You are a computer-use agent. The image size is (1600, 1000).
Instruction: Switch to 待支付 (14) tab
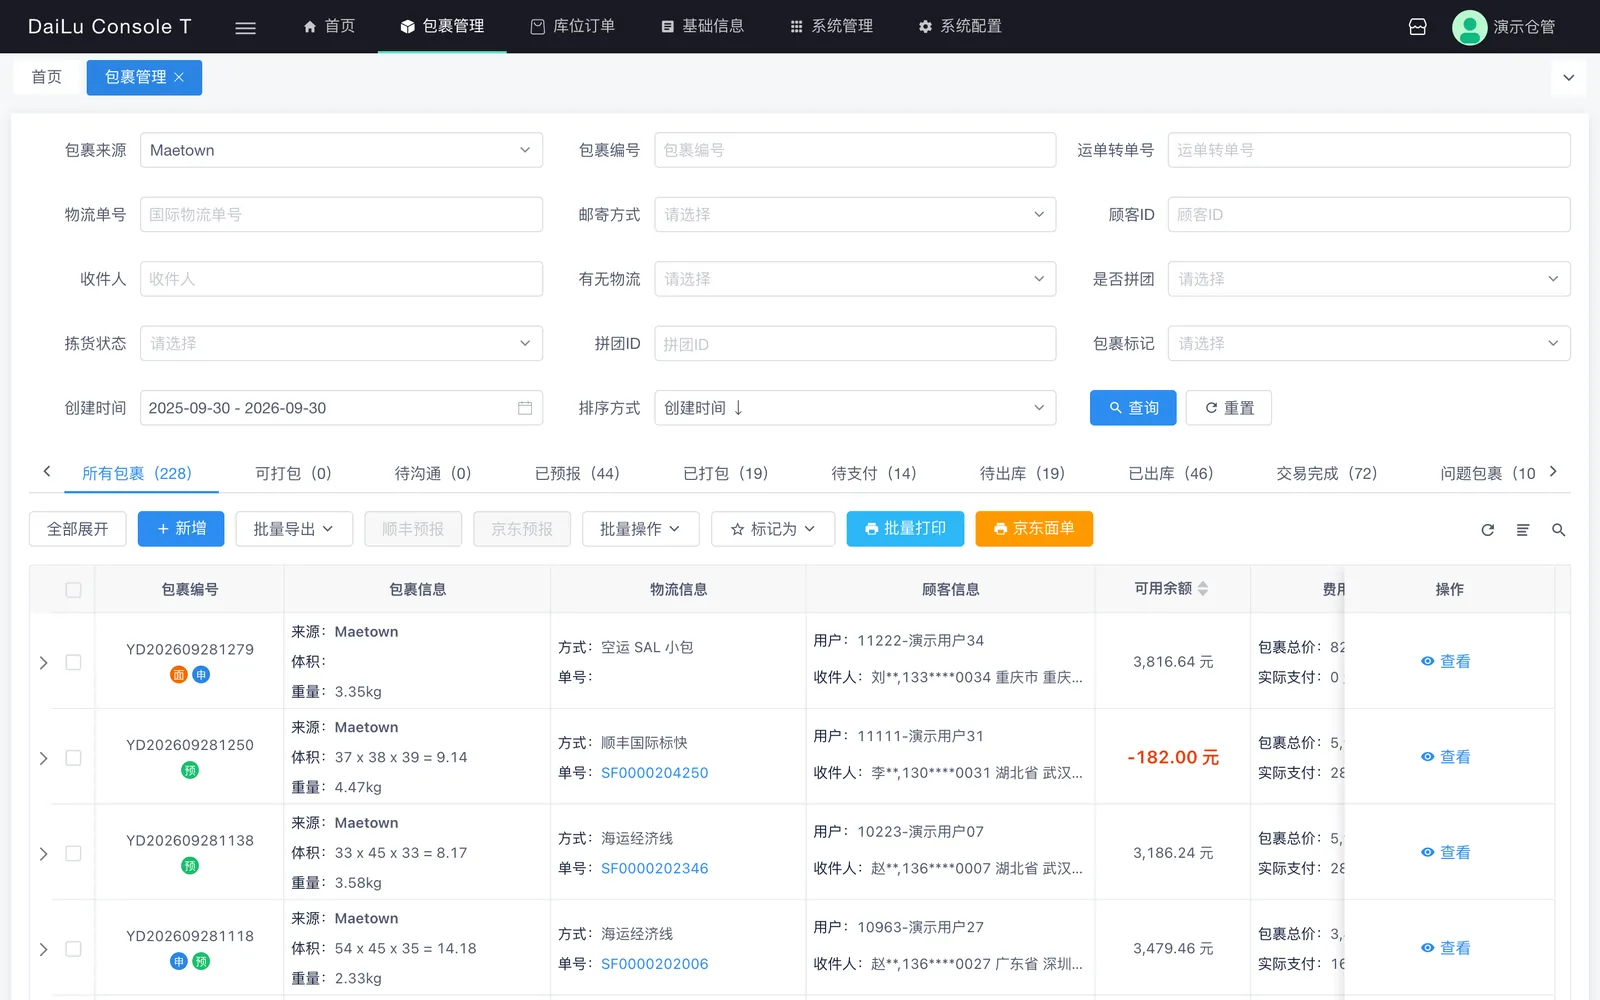874,473
